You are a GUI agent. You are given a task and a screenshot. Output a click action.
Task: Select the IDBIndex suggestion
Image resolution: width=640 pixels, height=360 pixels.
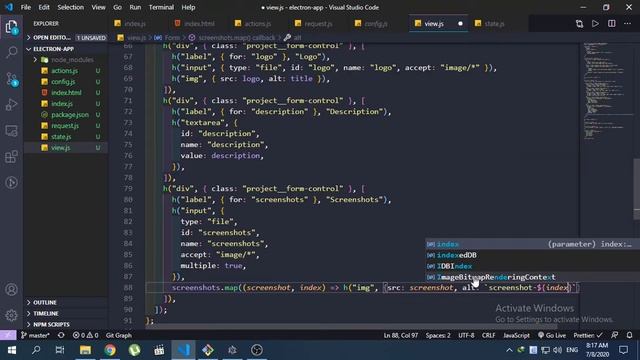532,266
